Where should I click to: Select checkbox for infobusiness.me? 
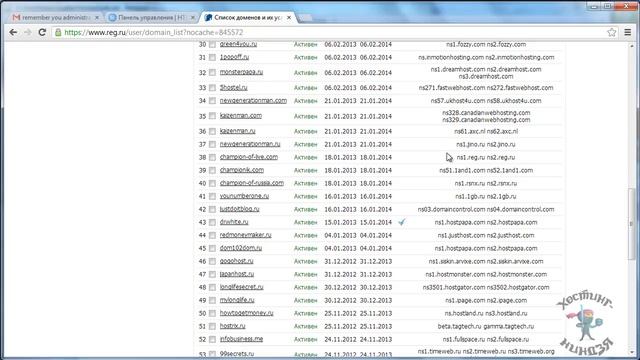(212, 339)
